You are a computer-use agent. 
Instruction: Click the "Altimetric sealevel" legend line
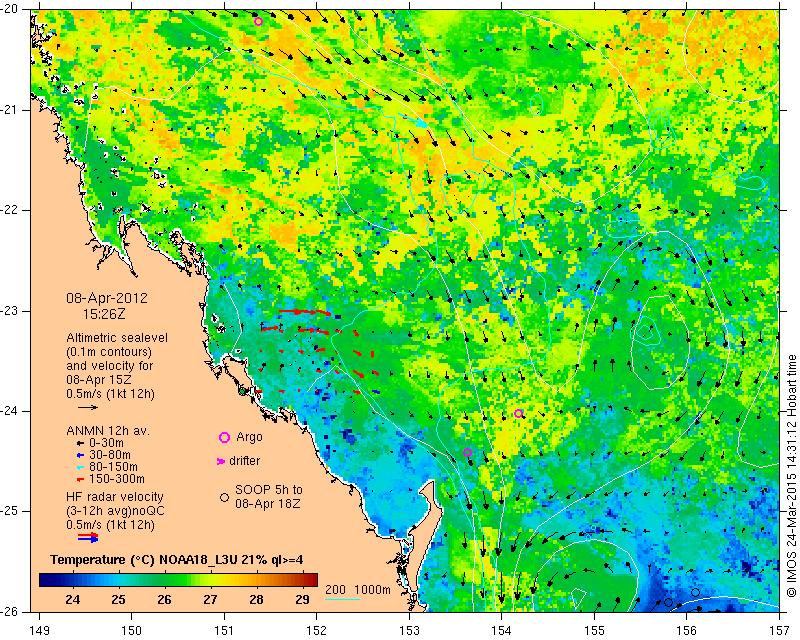(117, 338)
